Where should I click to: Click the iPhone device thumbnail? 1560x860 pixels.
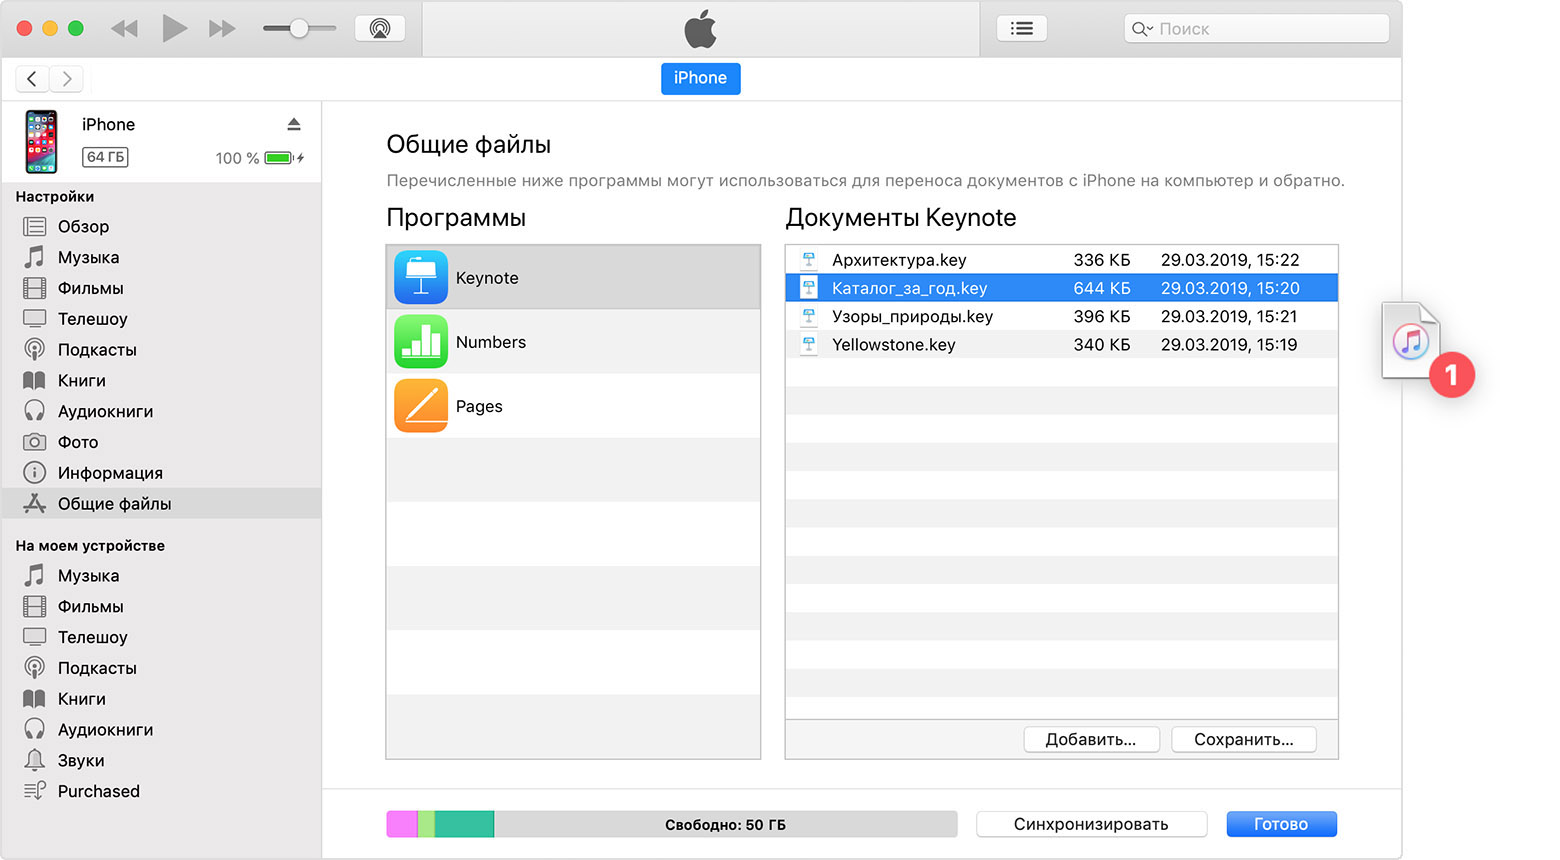[x=41, y=141]
